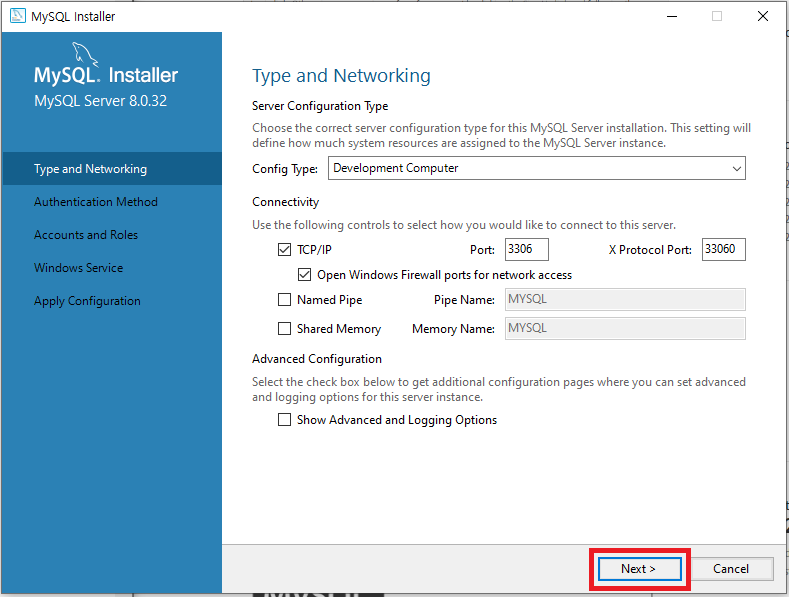
Task: Click MySQL Server 8.0.32 text
Action: [100, 101]
